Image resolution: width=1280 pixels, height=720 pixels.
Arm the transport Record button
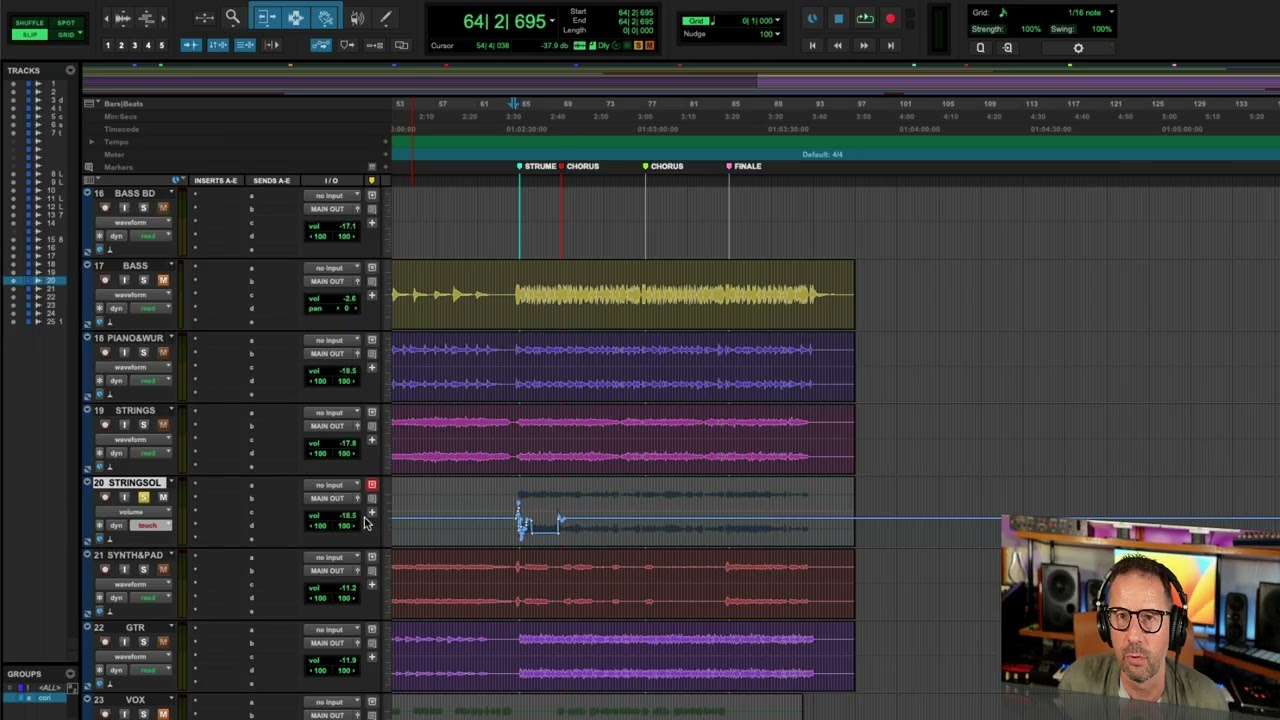(x=890, y=18)
